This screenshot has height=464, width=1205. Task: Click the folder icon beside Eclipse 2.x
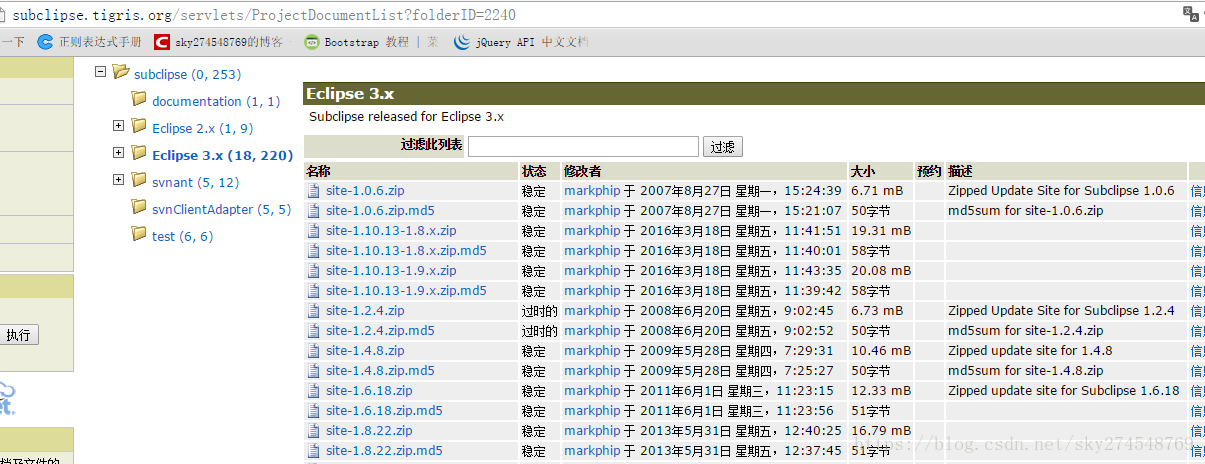(139, 126)
